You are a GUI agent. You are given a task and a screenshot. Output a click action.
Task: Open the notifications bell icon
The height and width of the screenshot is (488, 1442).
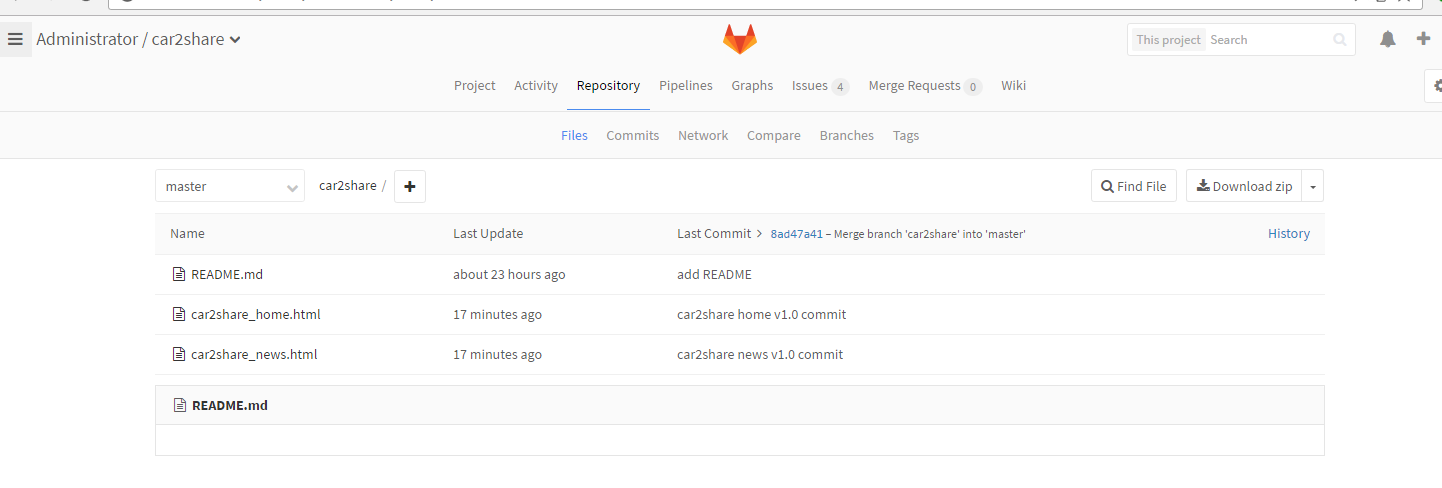coord(1387,40)
